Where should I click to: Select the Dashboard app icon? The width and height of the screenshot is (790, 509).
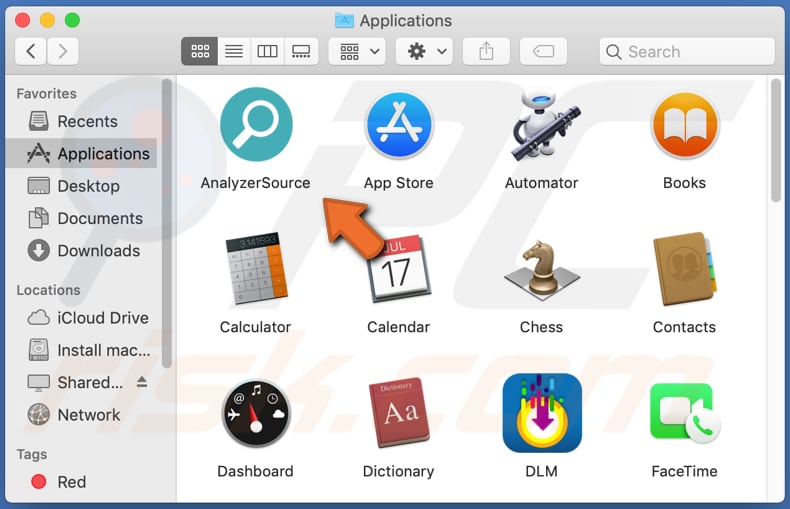click(x=256, y=413)
